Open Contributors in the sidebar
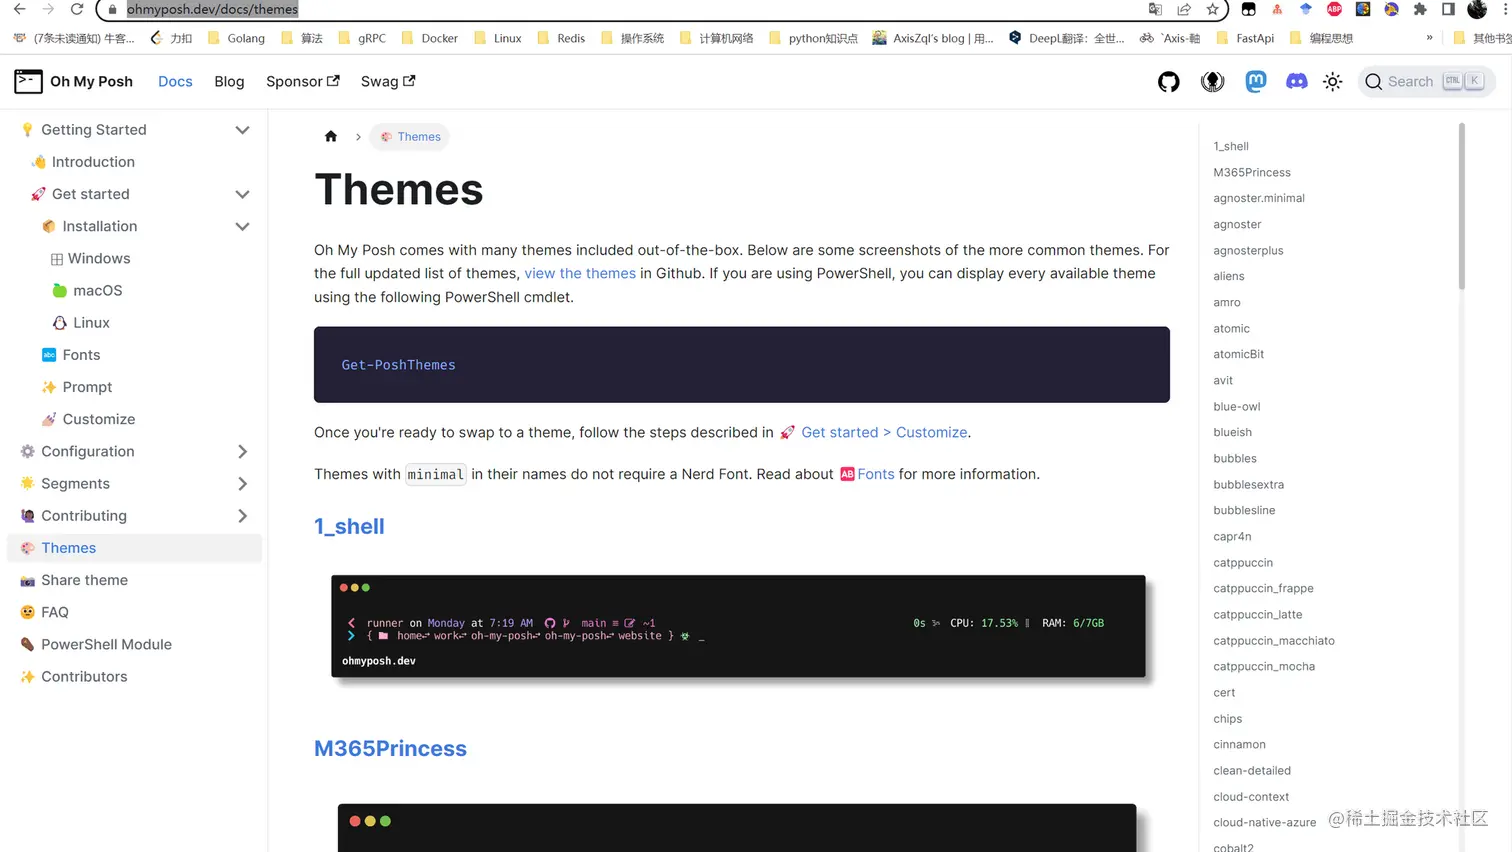This screenshot has width=1512, height=852. (84, 677)
